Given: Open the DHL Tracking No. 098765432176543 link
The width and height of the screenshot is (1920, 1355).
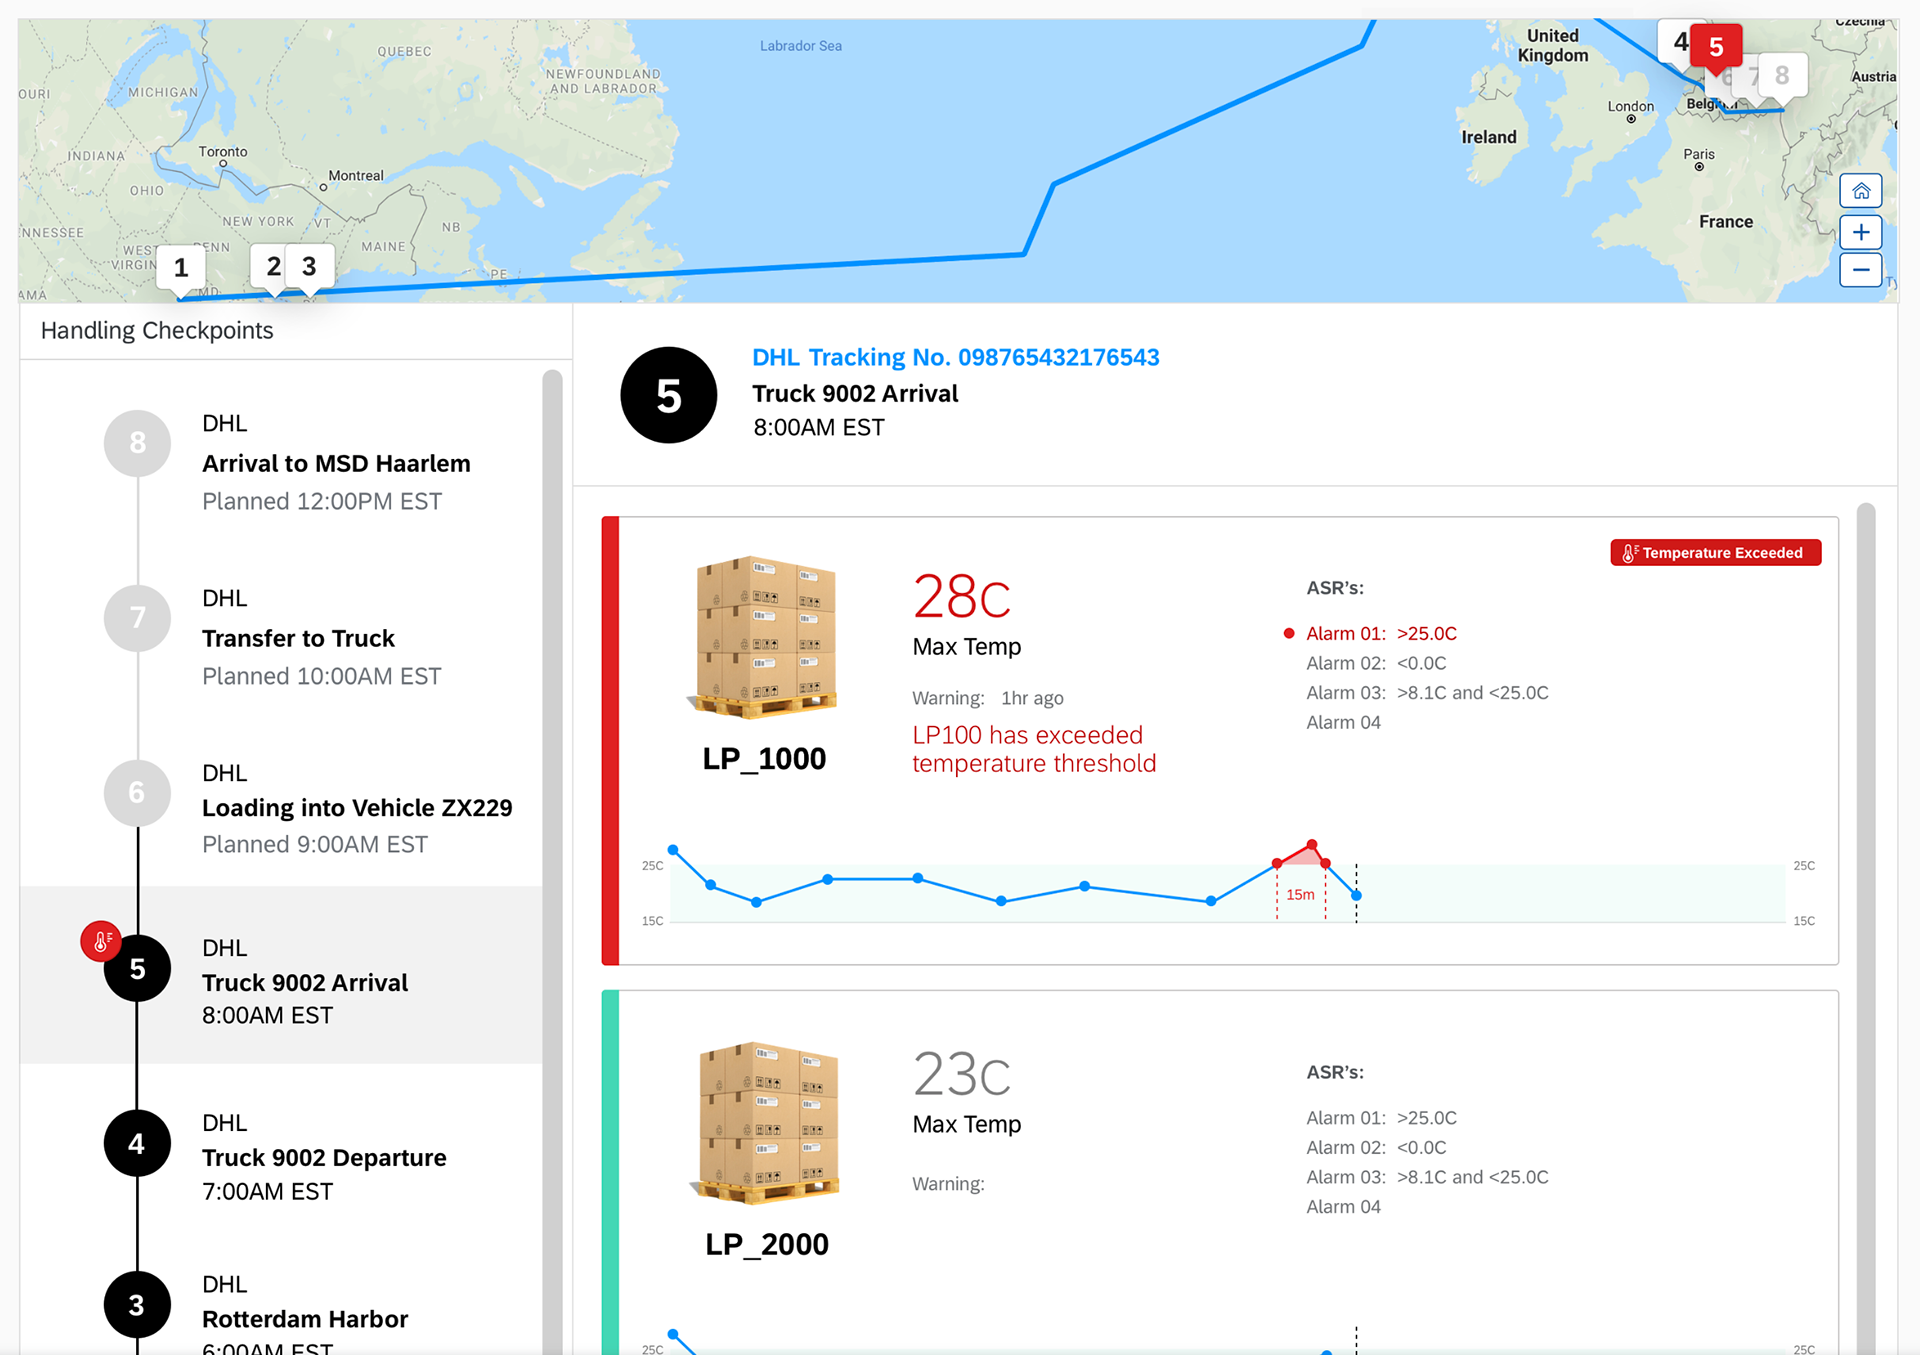Looking at the screenshot, I should click(x=955, y=357).
